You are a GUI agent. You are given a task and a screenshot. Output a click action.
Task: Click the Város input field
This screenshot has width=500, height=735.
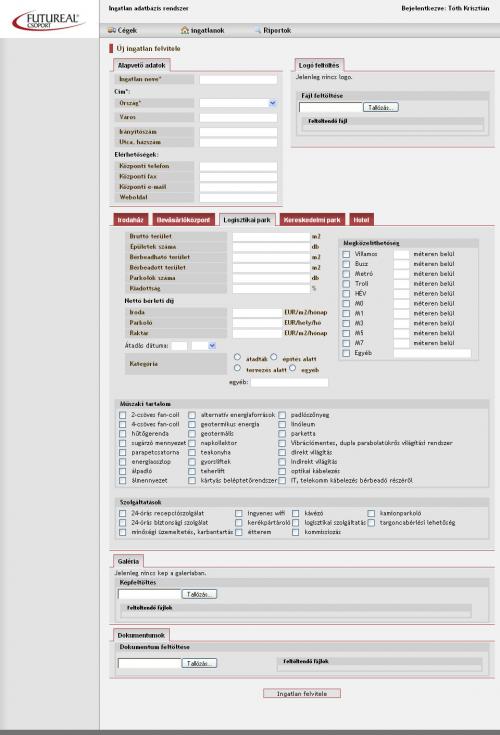pyautogui.click(x=238, y=118)
